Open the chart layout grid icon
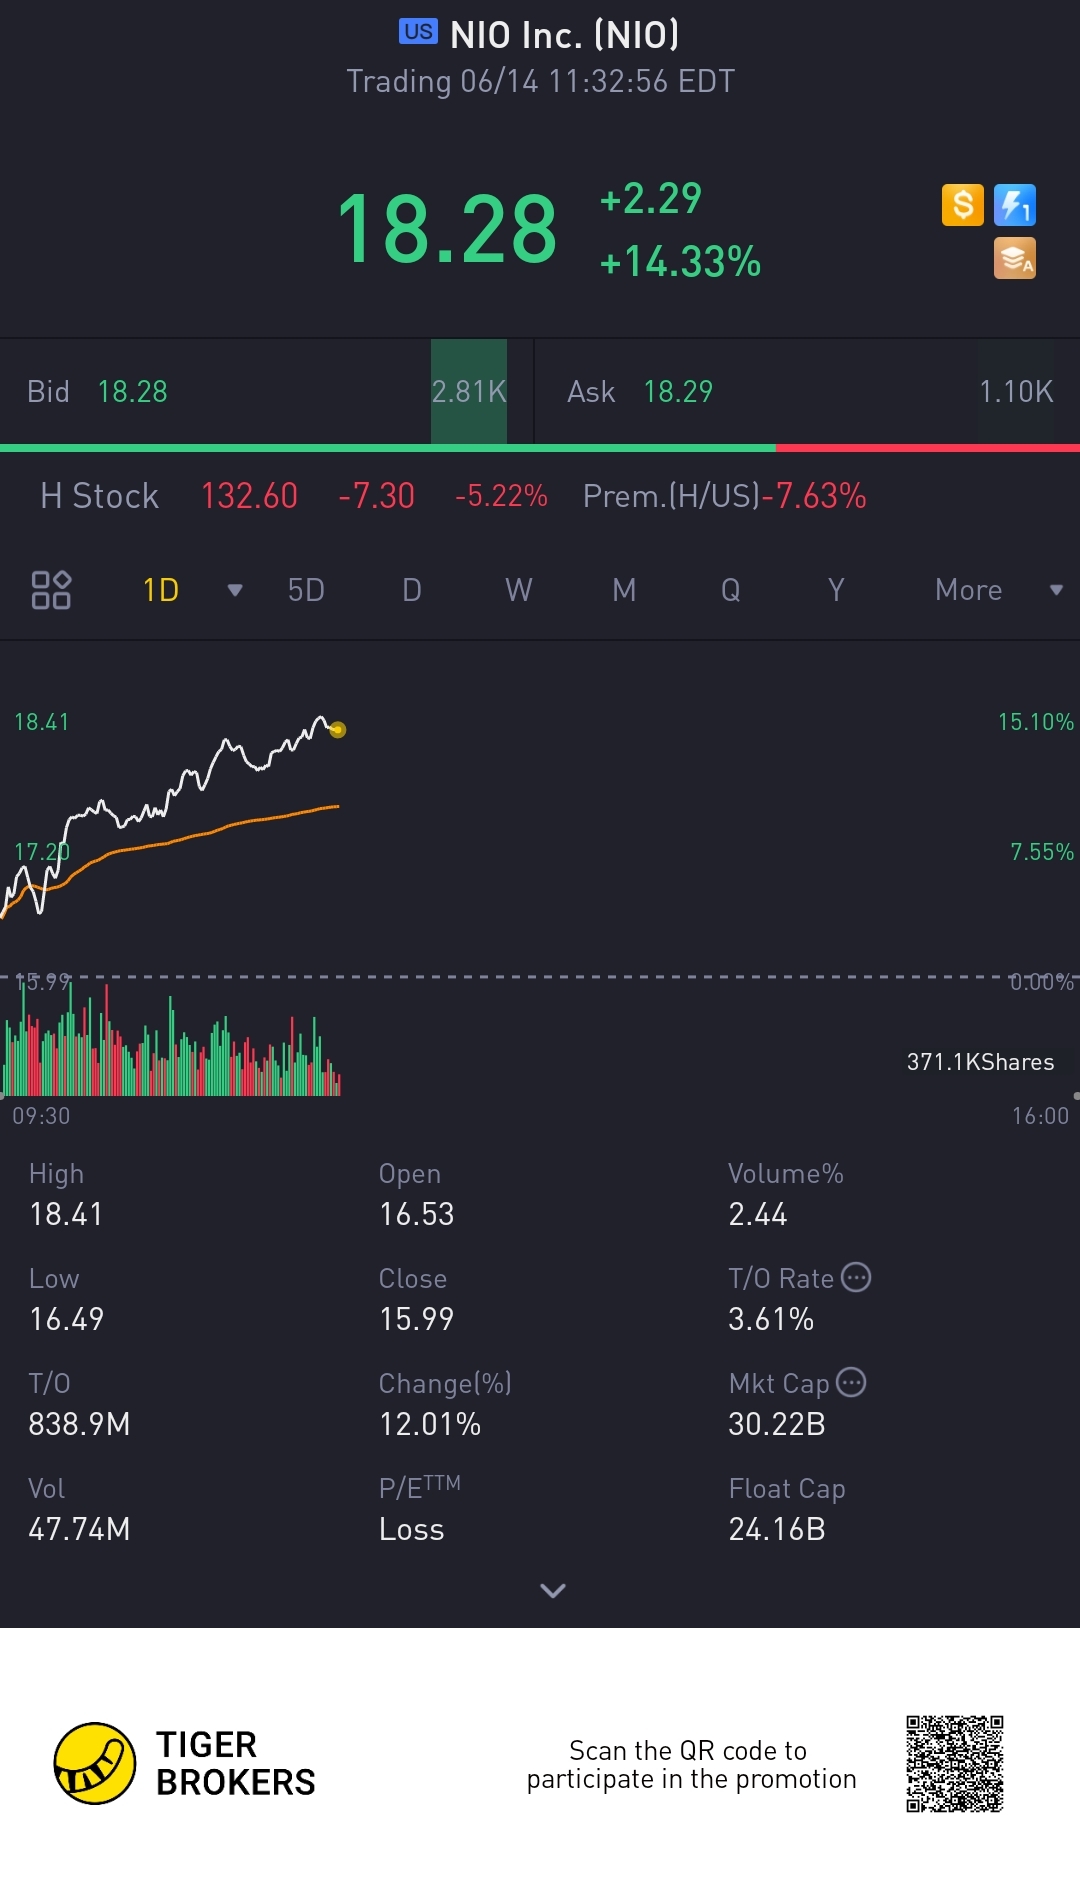 point(51,590)
